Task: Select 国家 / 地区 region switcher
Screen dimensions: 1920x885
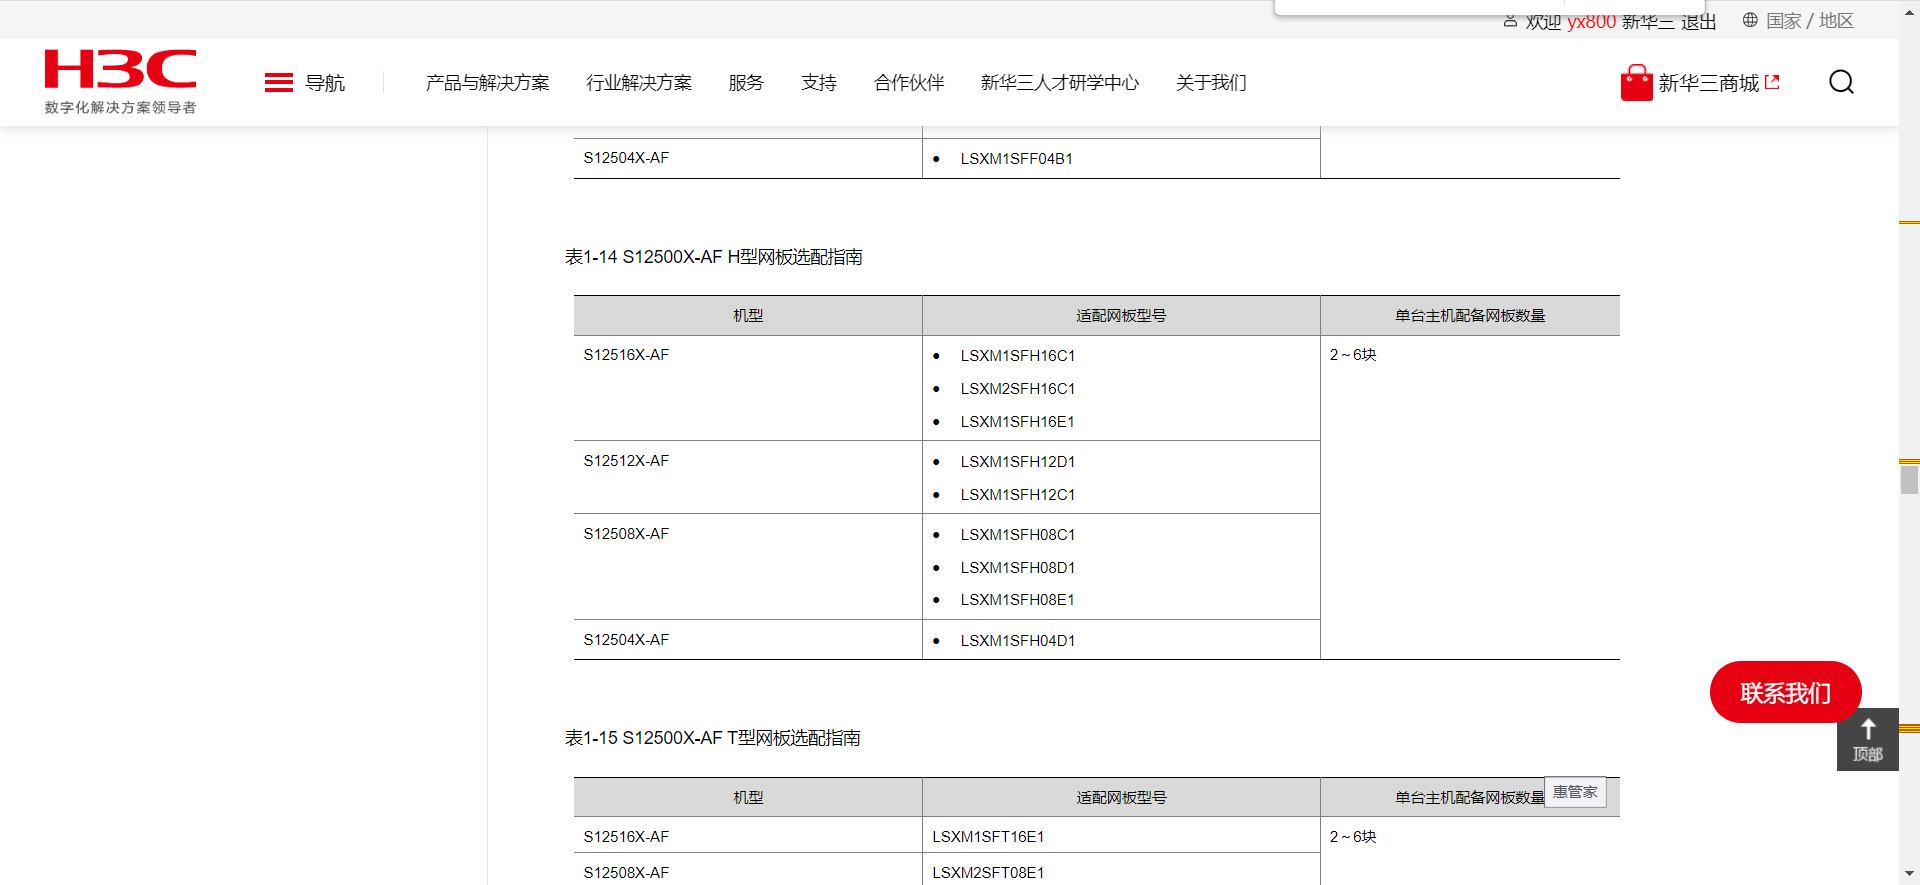Action: pos(1810,21)
